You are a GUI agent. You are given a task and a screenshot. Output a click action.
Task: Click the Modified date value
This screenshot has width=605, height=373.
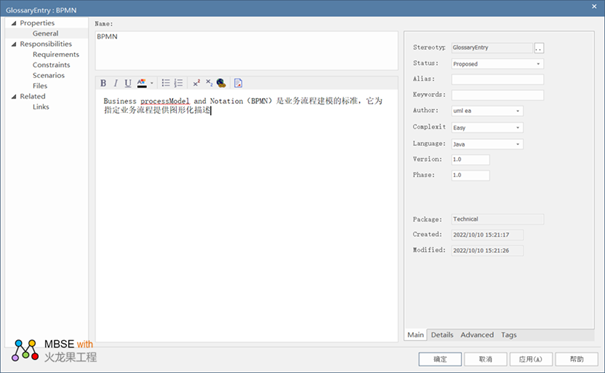click(487, 251)
